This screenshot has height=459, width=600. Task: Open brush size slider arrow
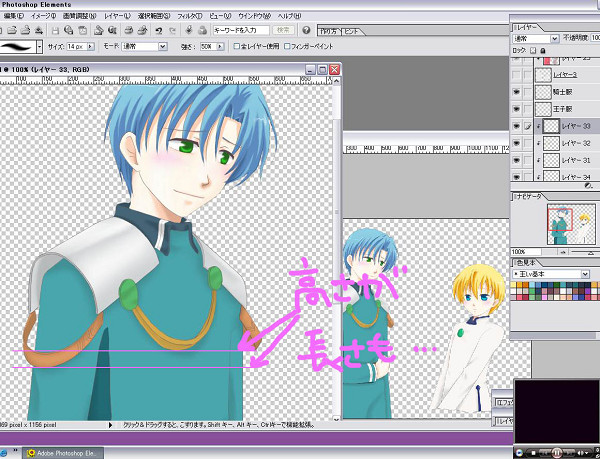click(x=90, y=46)
